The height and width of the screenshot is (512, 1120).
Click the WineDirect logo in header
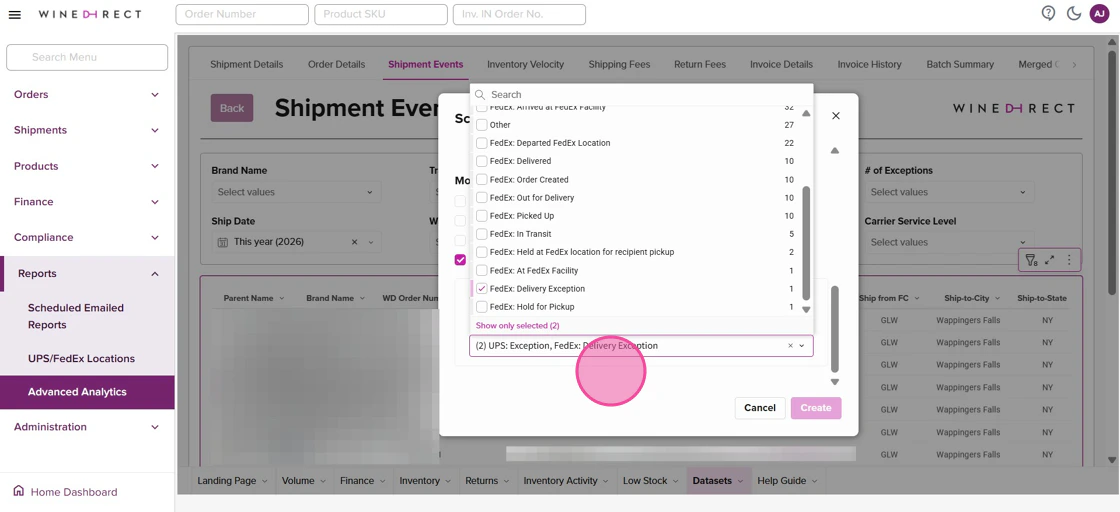(90, 14)
